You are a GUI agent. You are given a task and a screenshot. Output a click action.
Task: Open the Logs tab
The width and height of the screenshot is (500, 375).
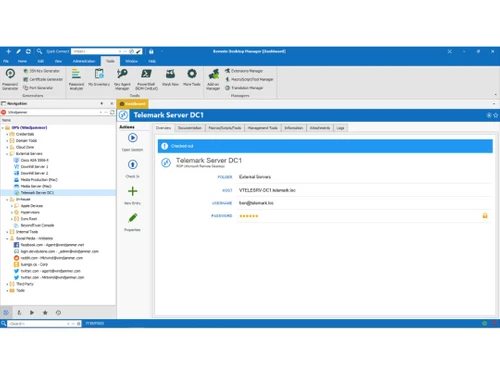click(340, 128)
